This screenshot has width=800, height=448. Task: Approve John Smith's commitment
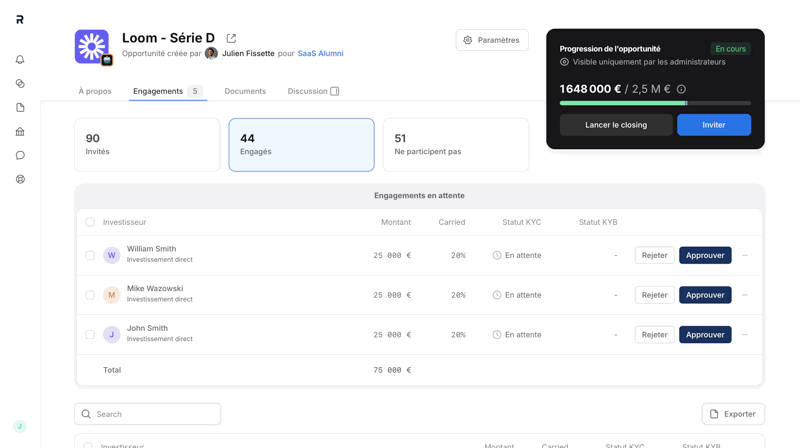pos(705,335)
